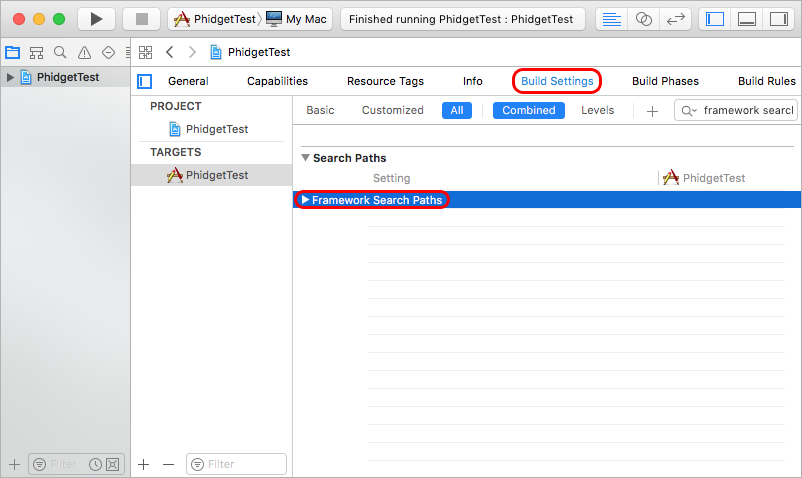Open the Version editor
Screen dimensions: 802x478
677,19
